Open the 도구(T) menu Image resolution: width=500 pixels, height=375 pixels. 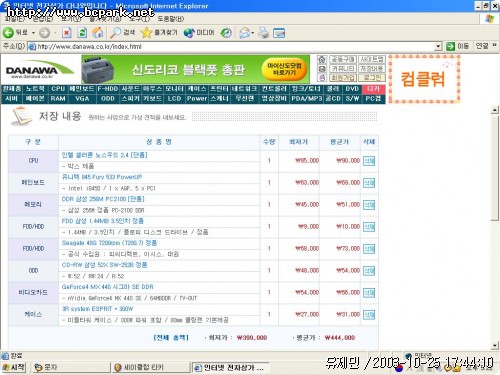[139, 19]
